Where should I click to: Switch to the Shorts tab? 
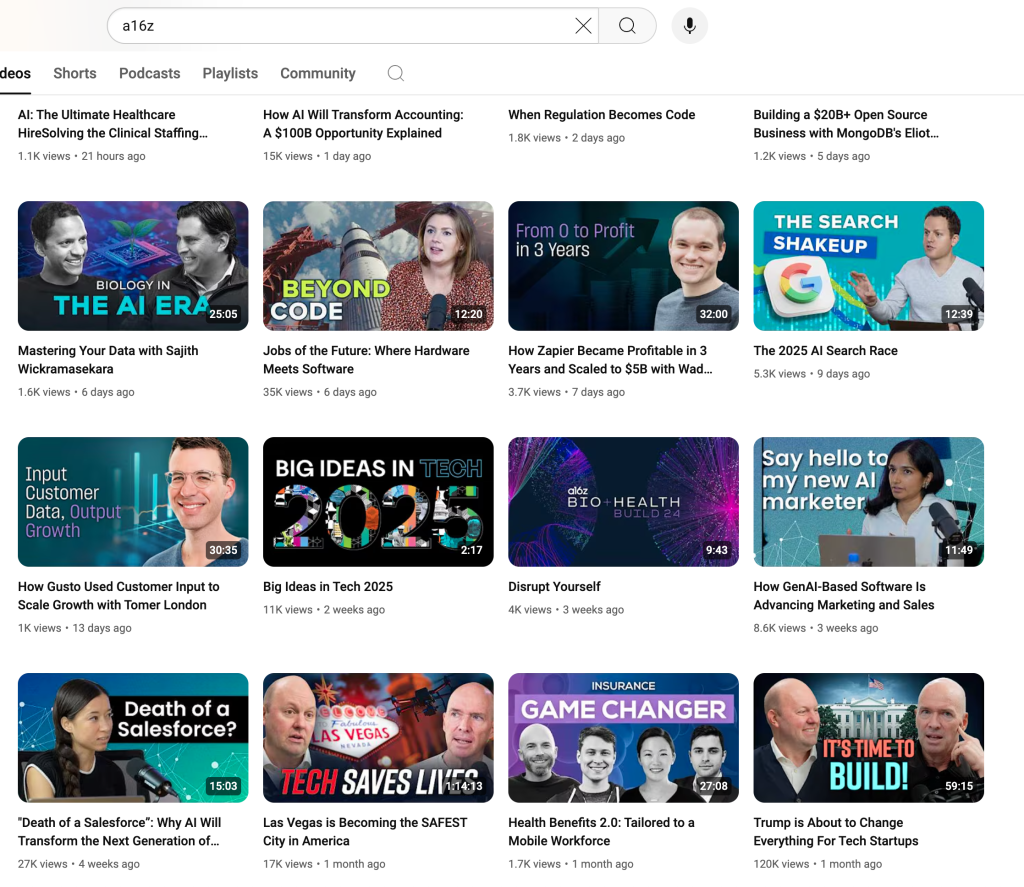75,73
